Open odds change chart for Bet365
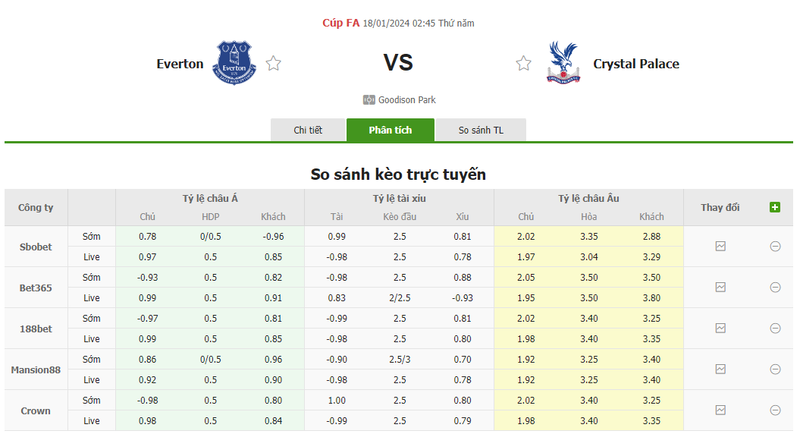Screen dimensions: 800x434 720,287
